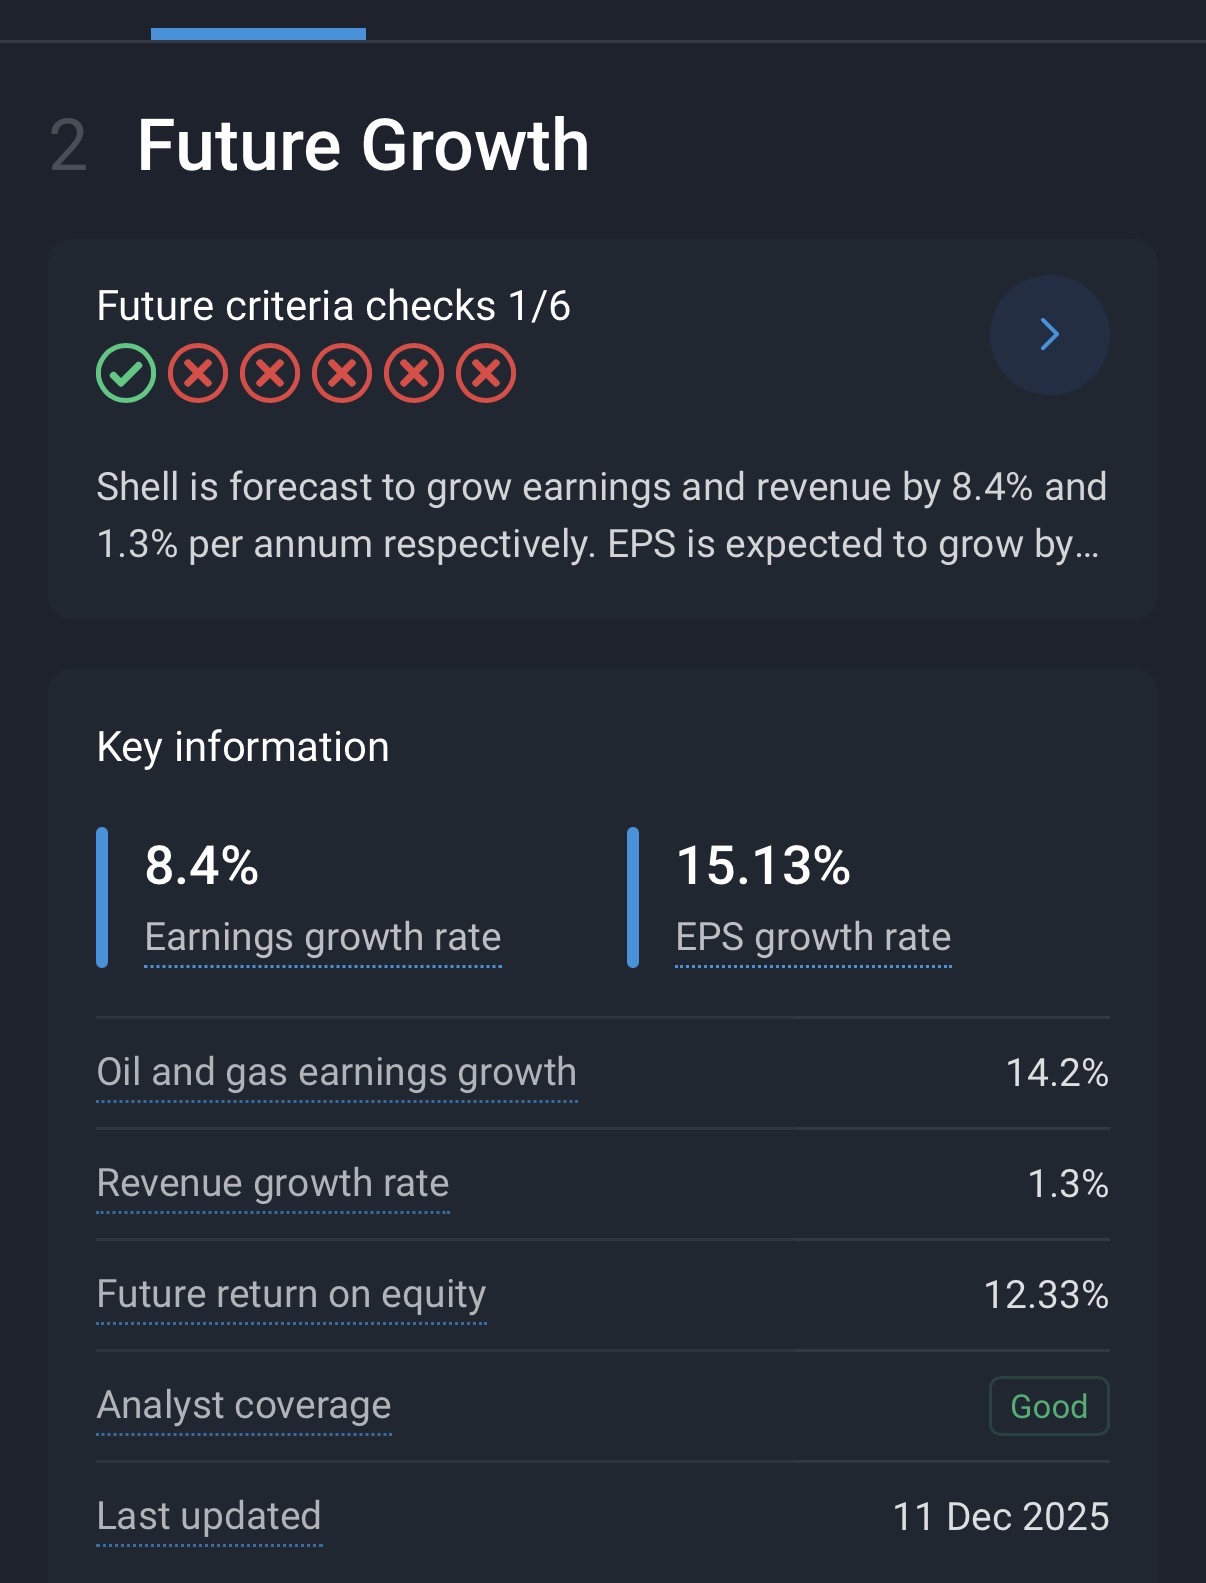Click the third red failed check icon
Screen dimensions: 1206x1583
(x=342, y=374)
